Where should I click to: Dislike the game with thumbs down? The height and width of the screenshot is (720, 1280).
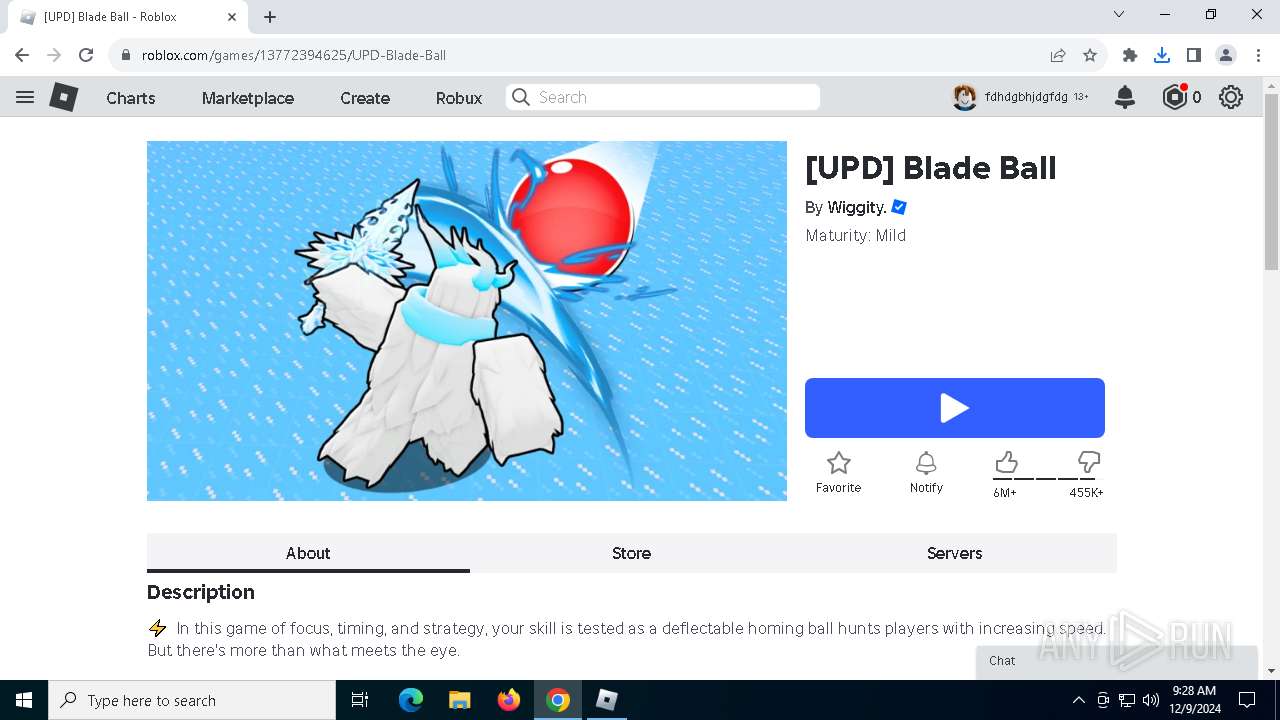(x=1088, y=462)
